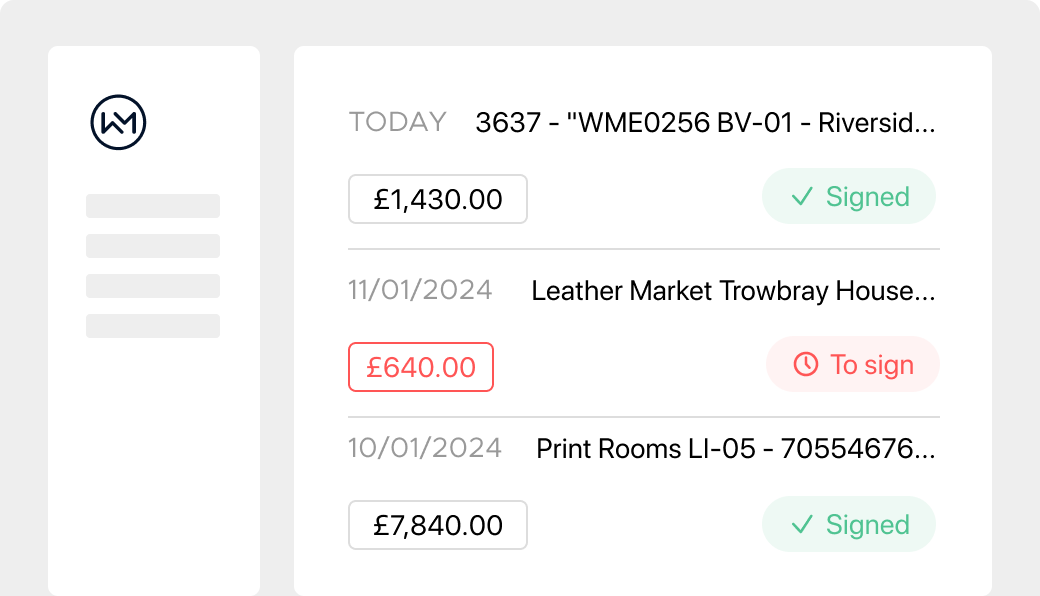Click the Signed text for the £7,840.00 entry

point(867,525)
